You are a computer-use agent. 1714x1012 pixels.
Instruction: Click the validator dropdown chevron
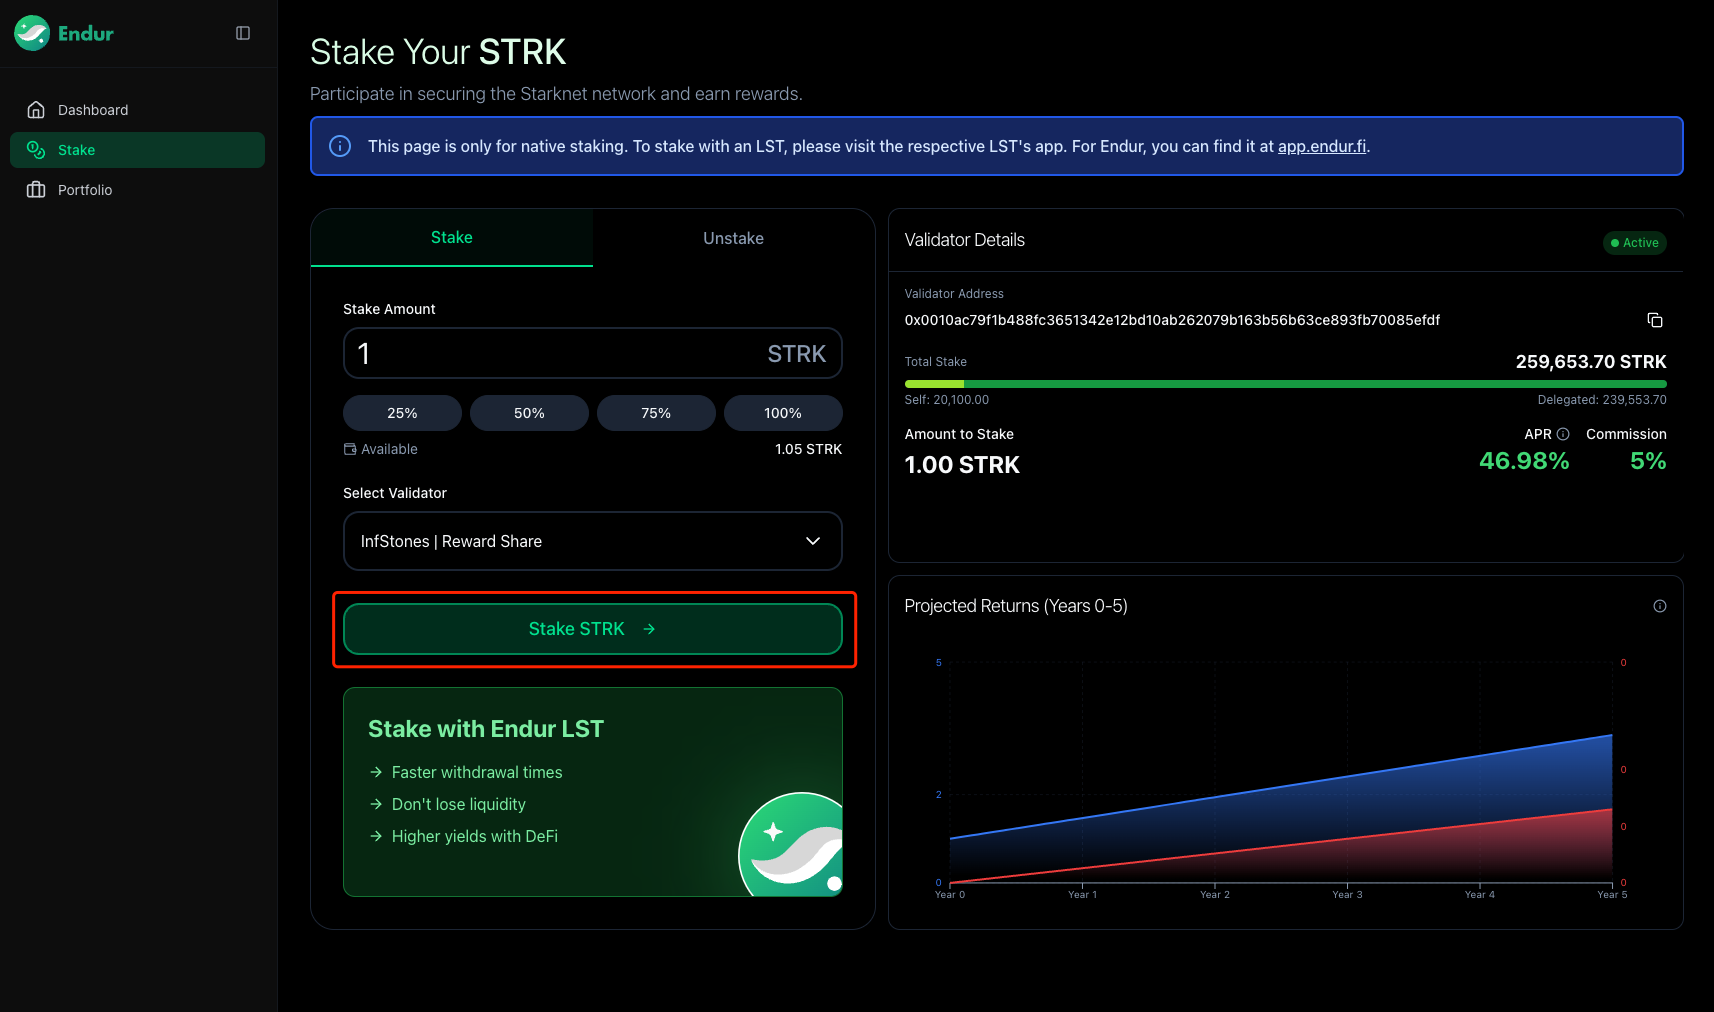(813, 541)
